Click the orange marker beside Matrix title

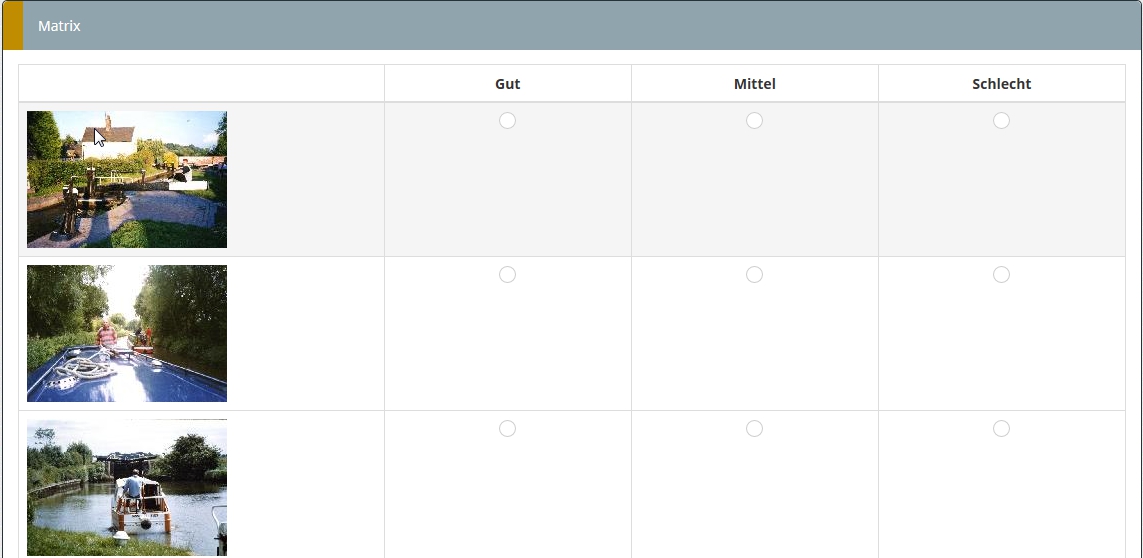[12, 26]
